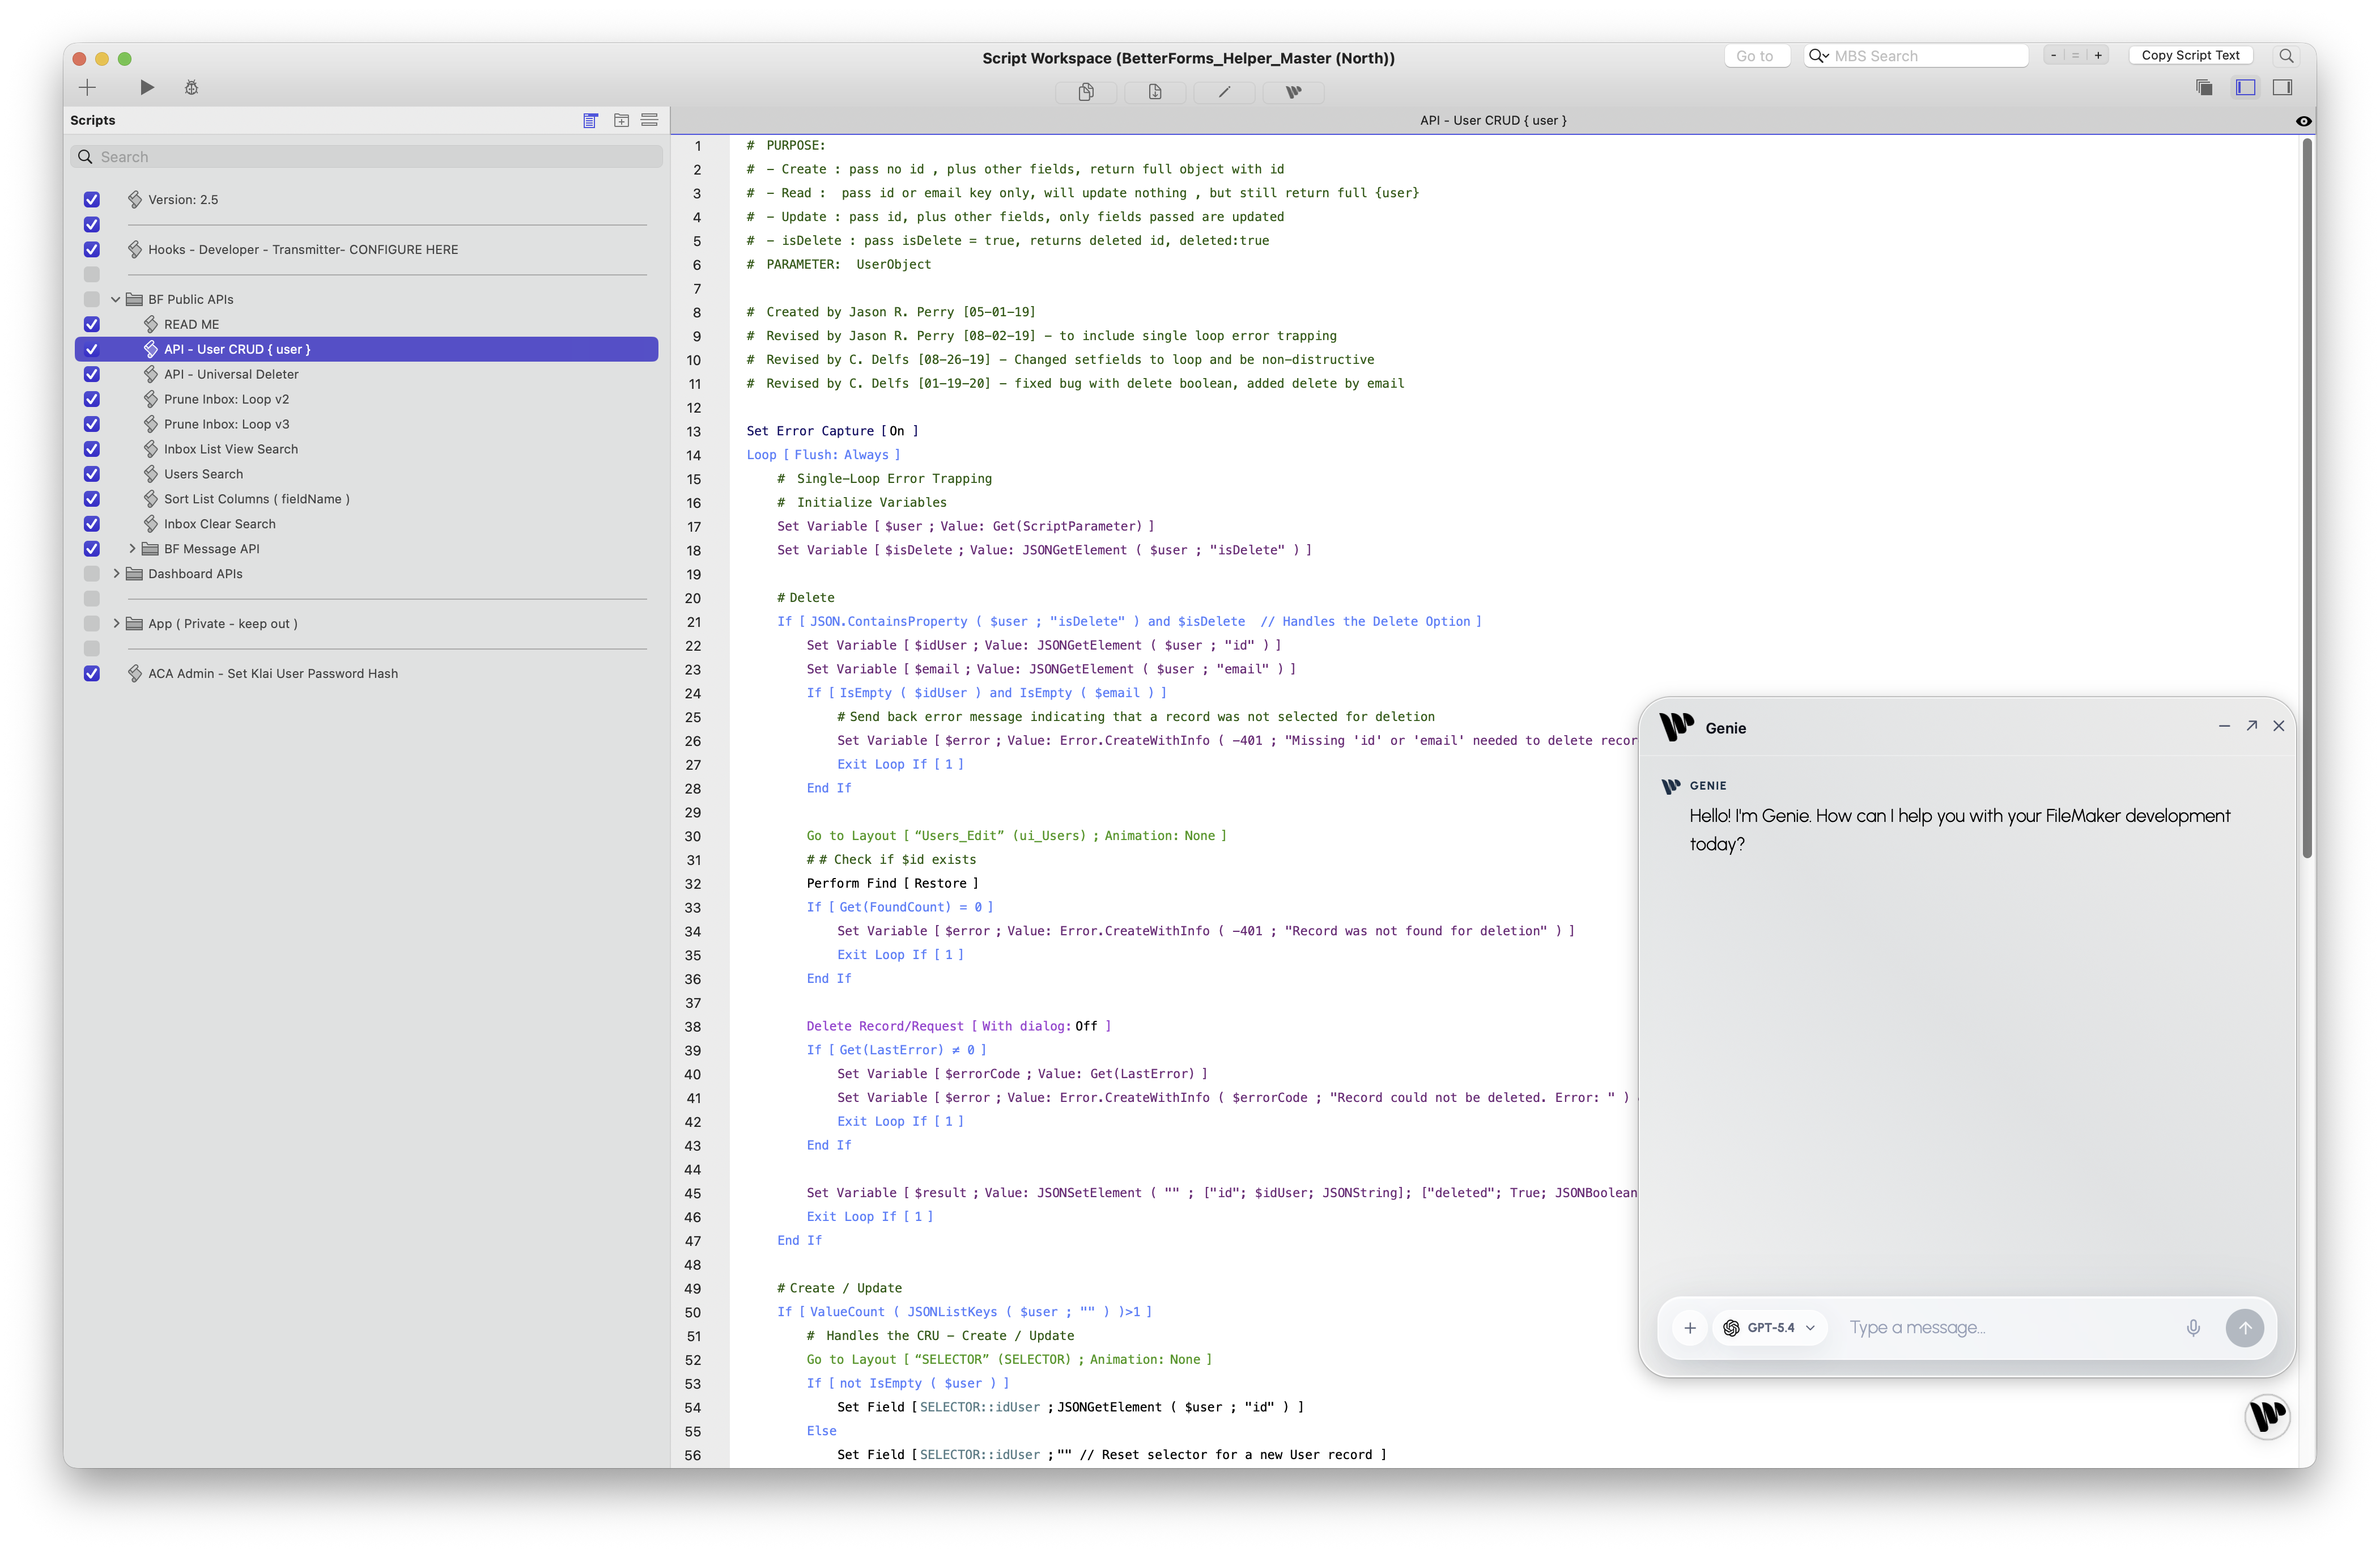Screen dimensions: 2380x1552
Task: Click script line 32 Perform Find [ Restore ]
Action: 892,885
